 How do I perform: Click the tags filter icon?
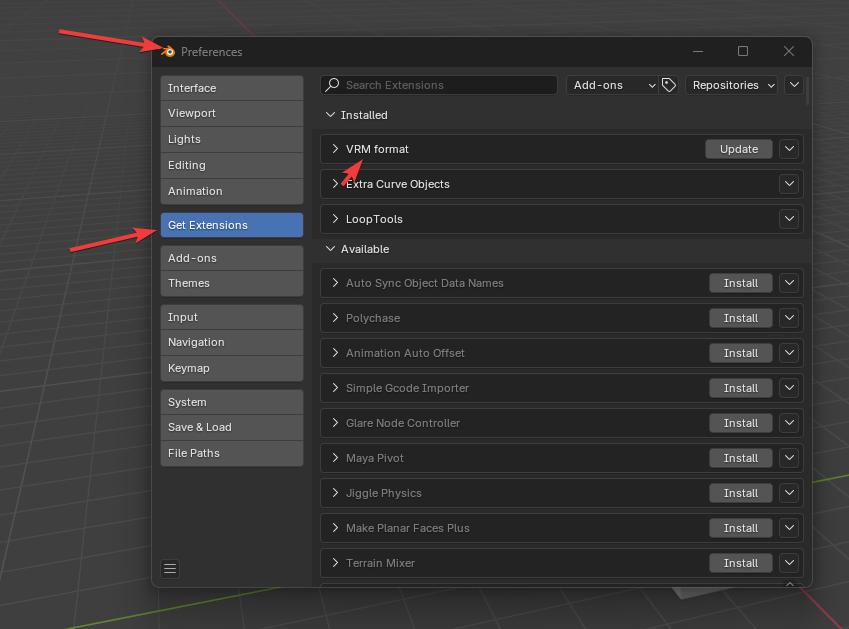coord(670,86)
